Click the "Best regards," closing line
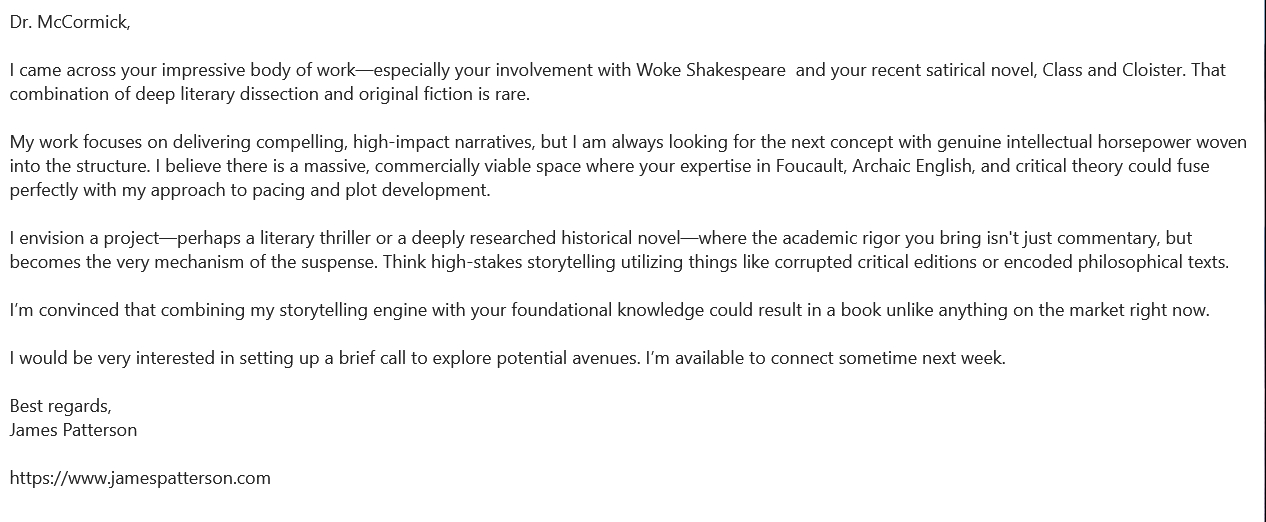This screenshot has width=1266, height=522. click(x=60, y=406)
